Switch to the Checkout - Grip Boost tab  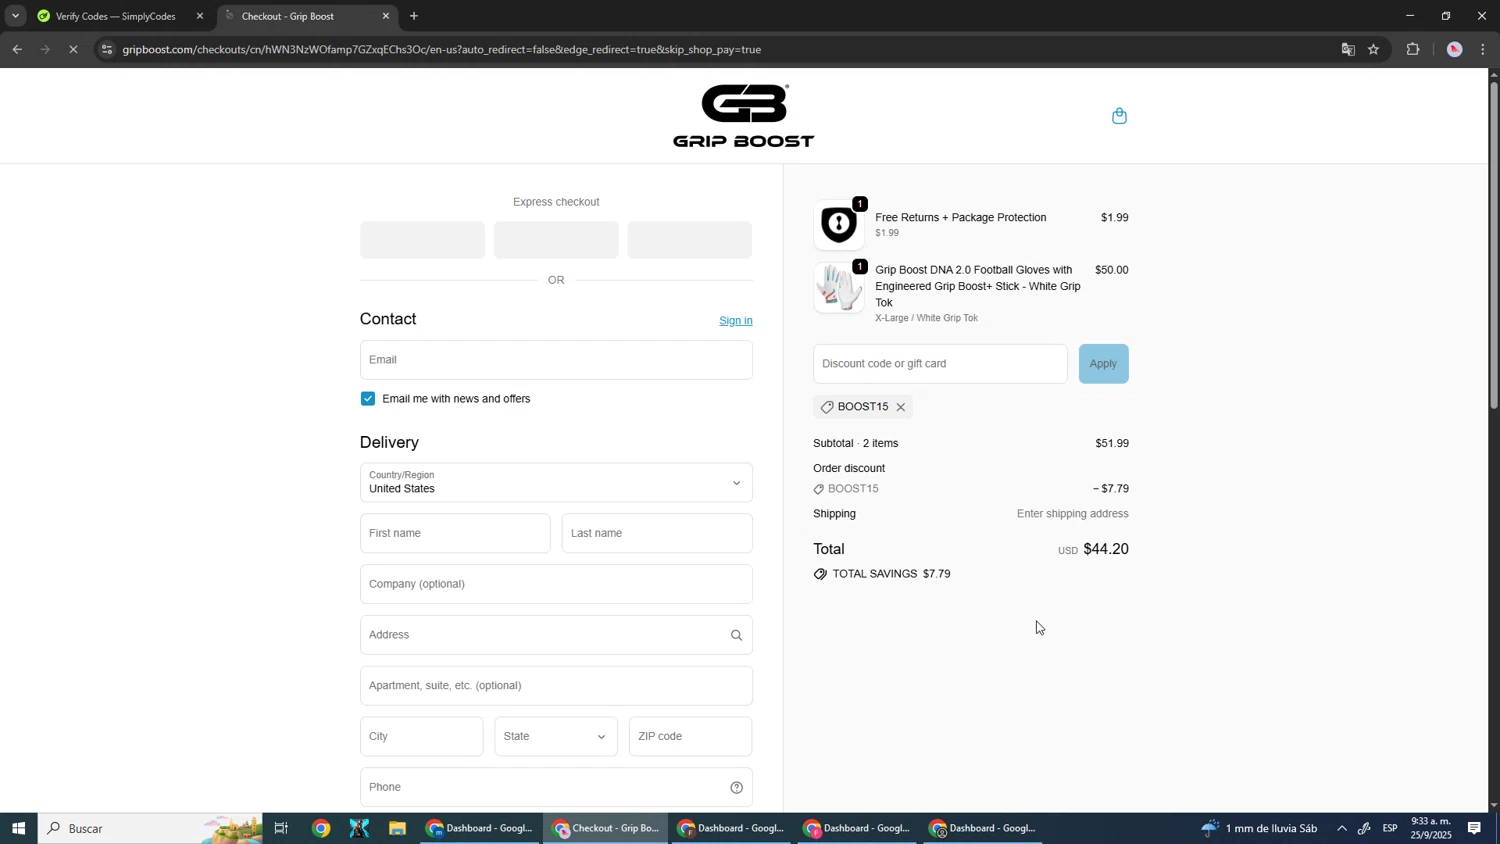(x=308, y=16)
